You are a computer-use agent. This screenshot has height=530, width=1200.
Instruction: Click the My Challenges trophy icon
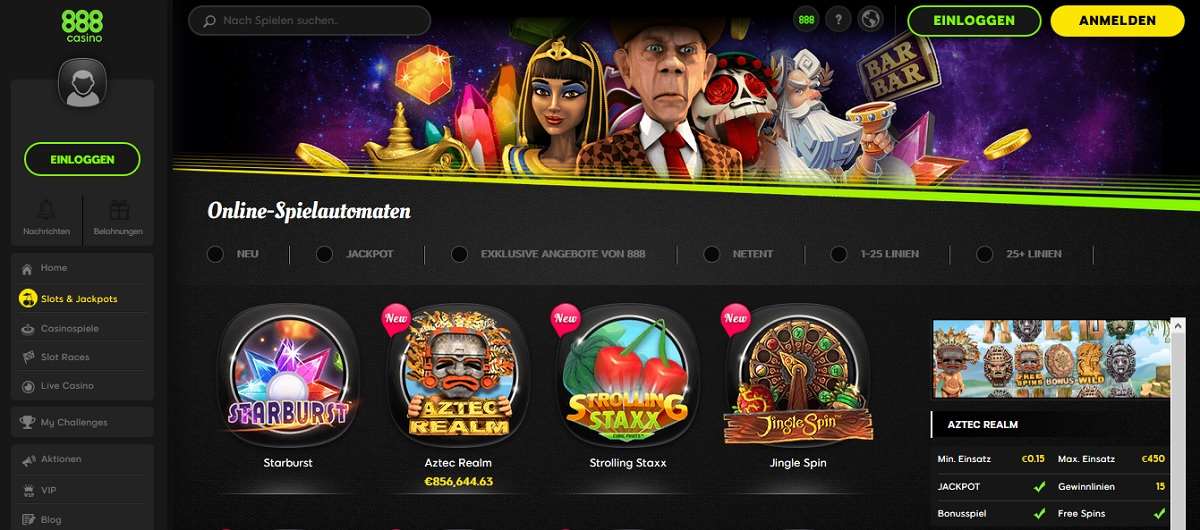tap(27, 422)
